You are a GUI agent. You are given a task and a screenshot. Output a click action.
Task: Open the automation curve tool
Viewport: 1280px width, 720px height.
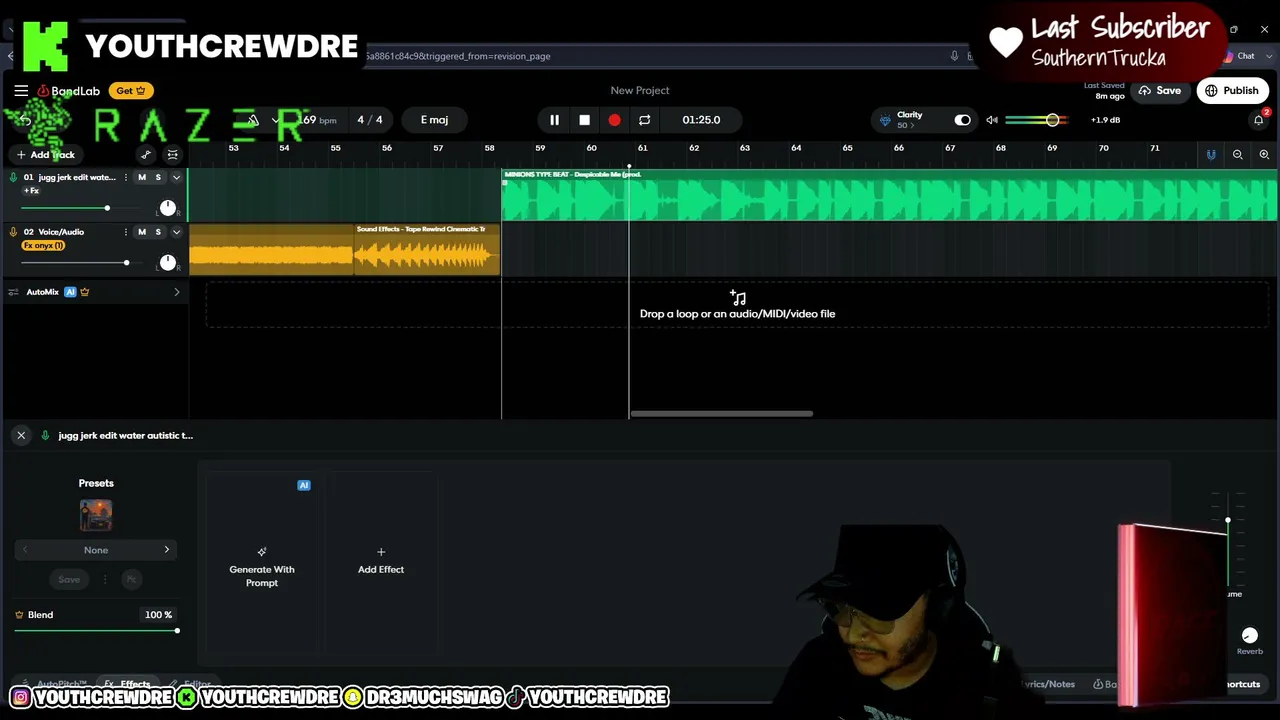[x=146, y=155]
